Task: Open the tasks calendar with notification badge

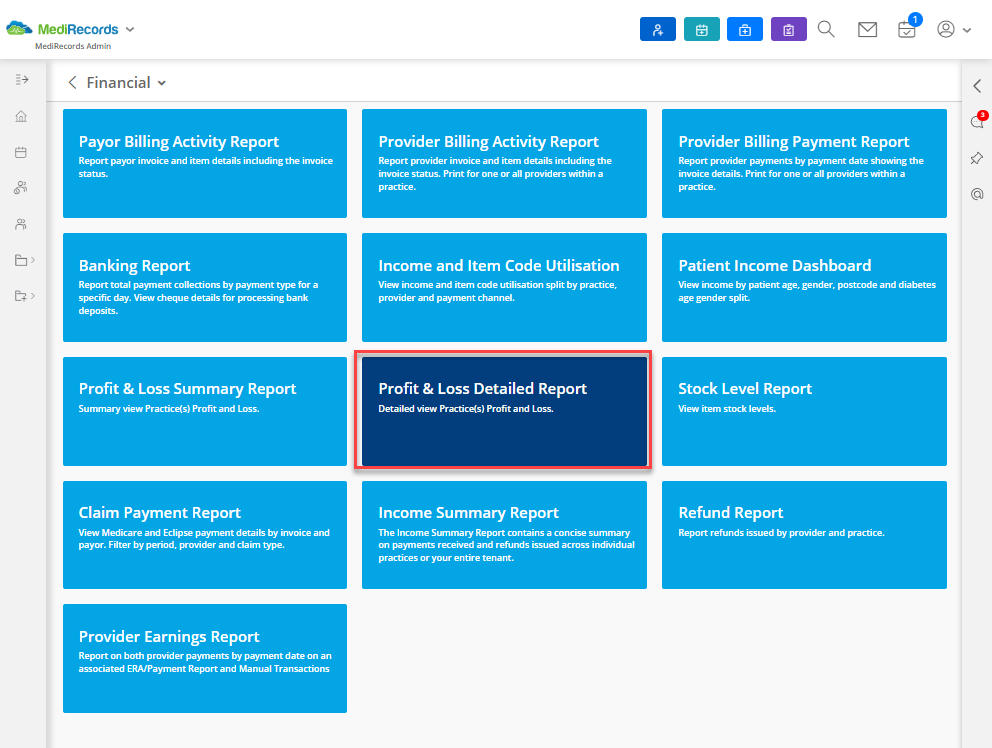Action: [907, 29]
